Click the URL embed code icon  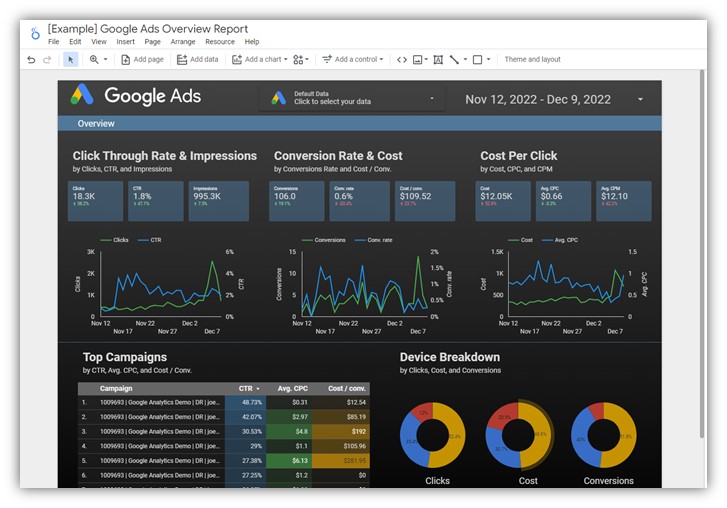coord(402,60)
